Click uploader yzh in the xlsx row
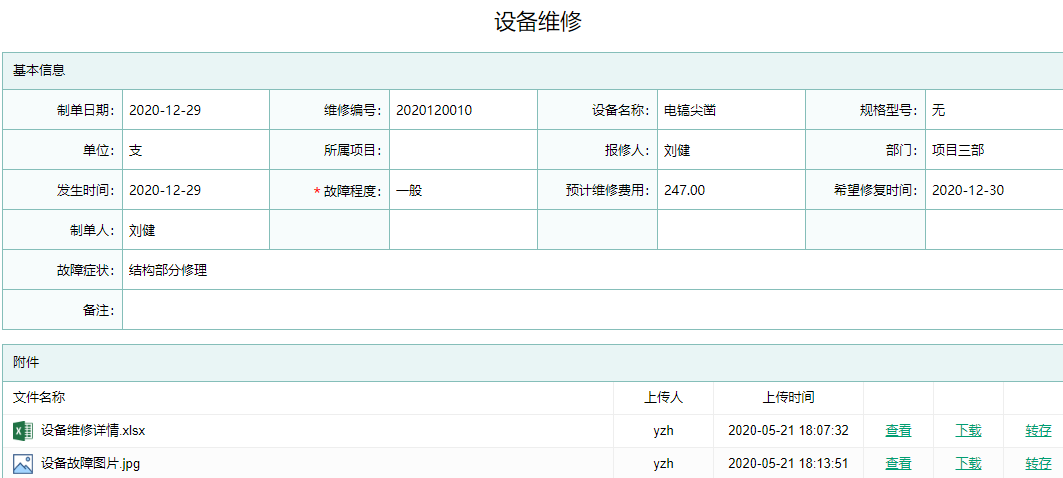The width and height of the screenshot is (1063, 478). 663,431
